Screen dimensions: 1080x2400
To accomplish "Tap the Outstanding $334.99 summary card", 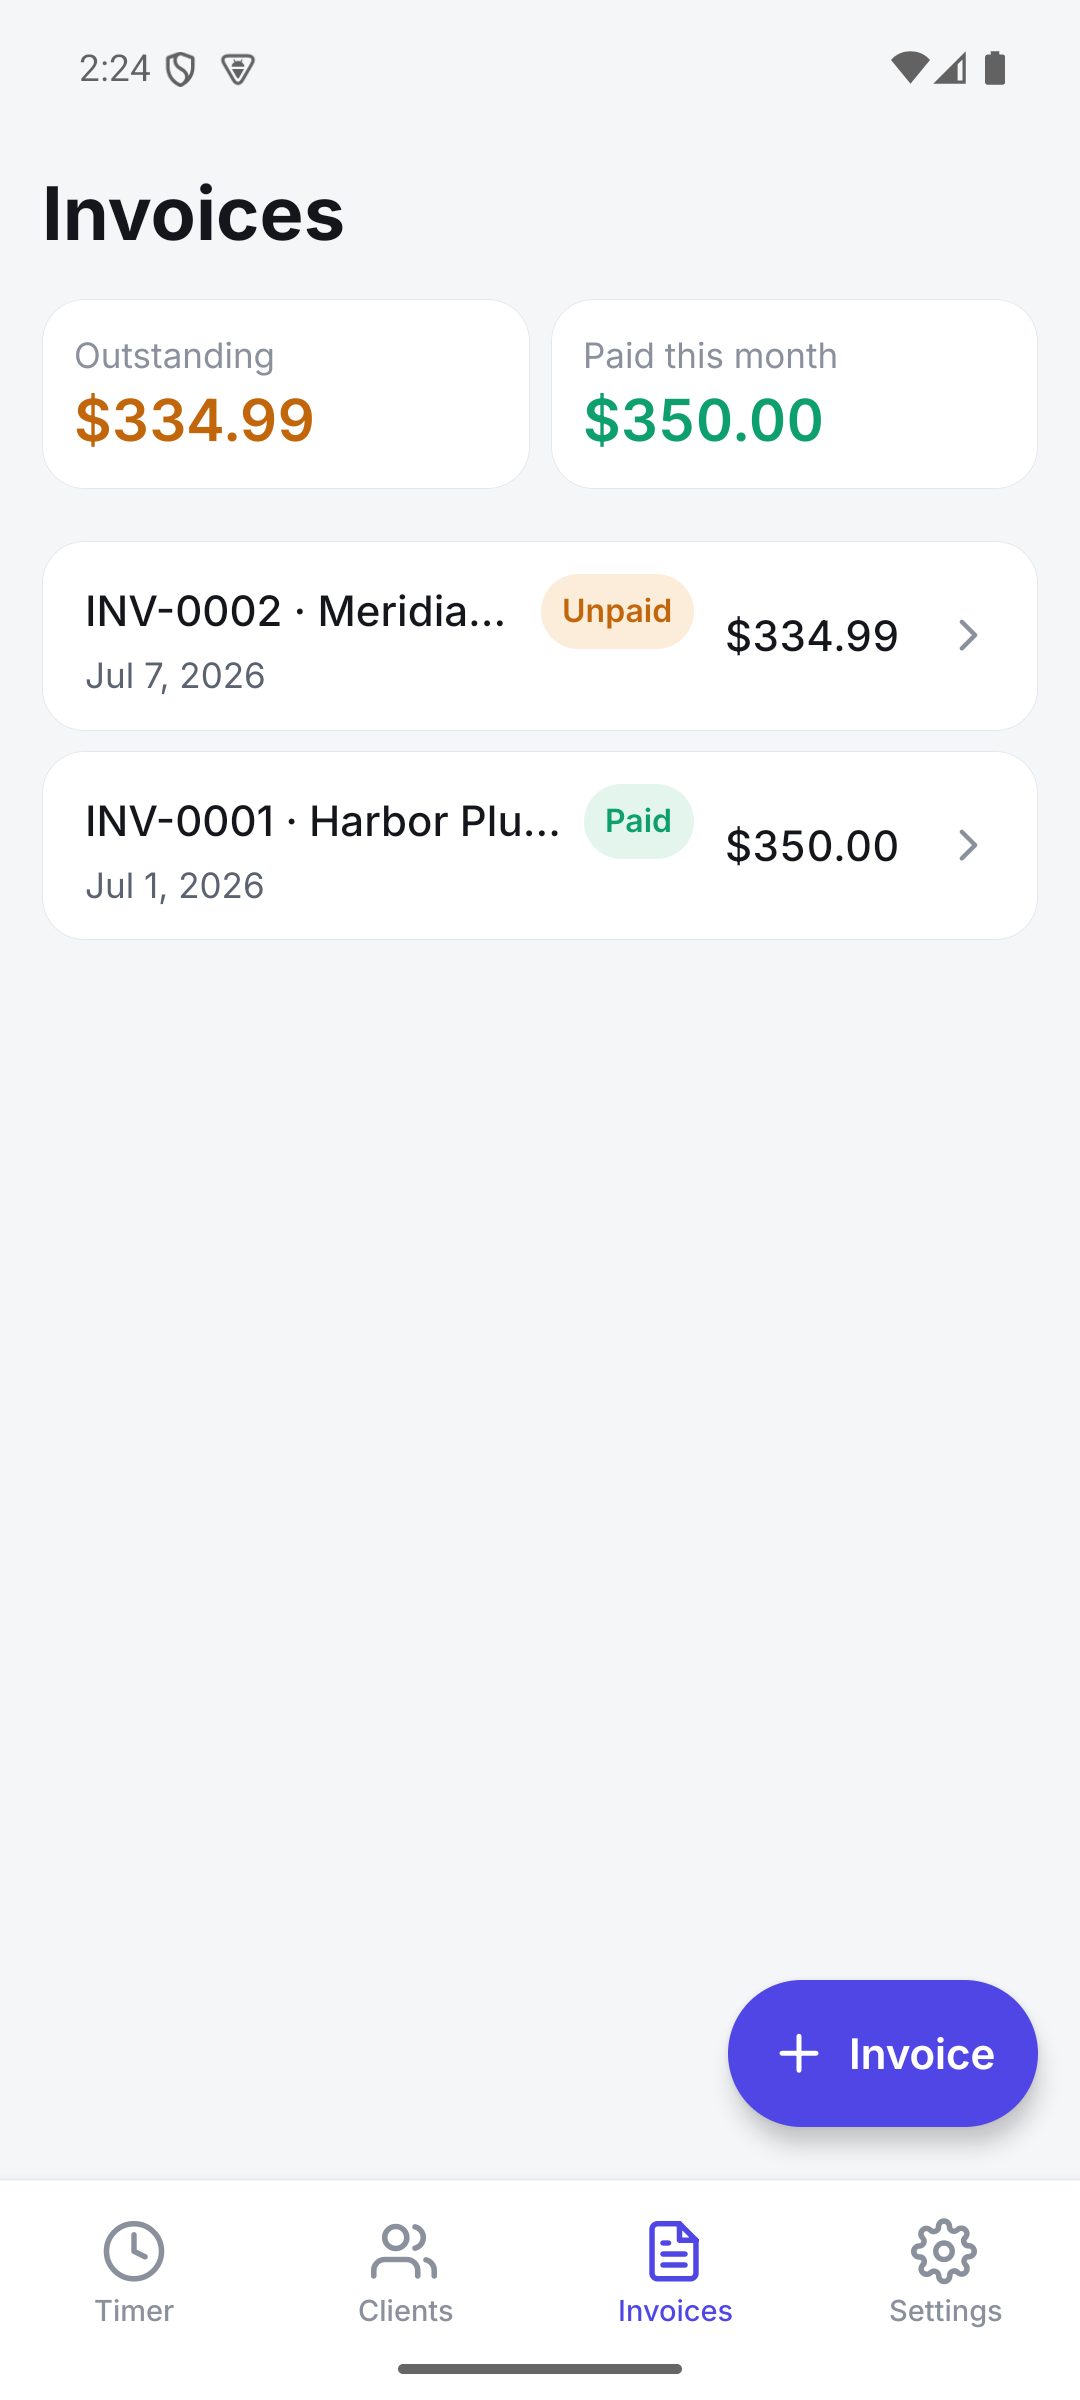I will [286, 394].
